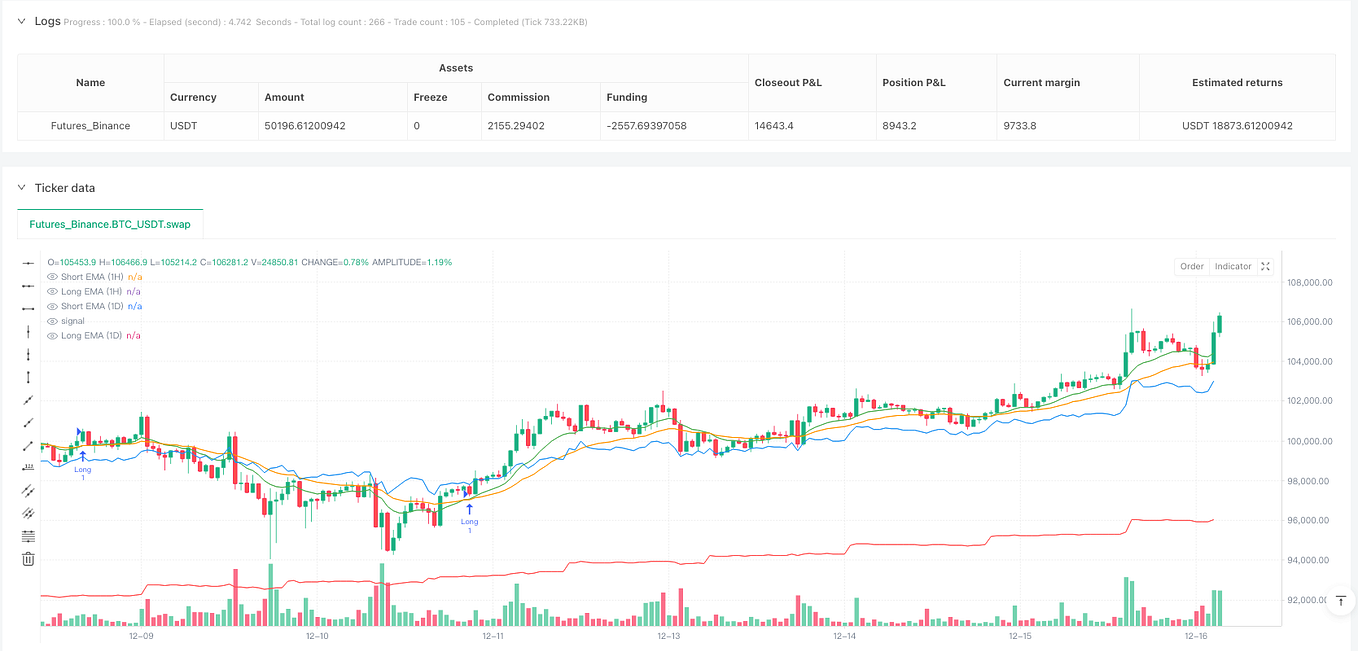Select the price channel line tool
The image size is (1358, 651).
28,512
